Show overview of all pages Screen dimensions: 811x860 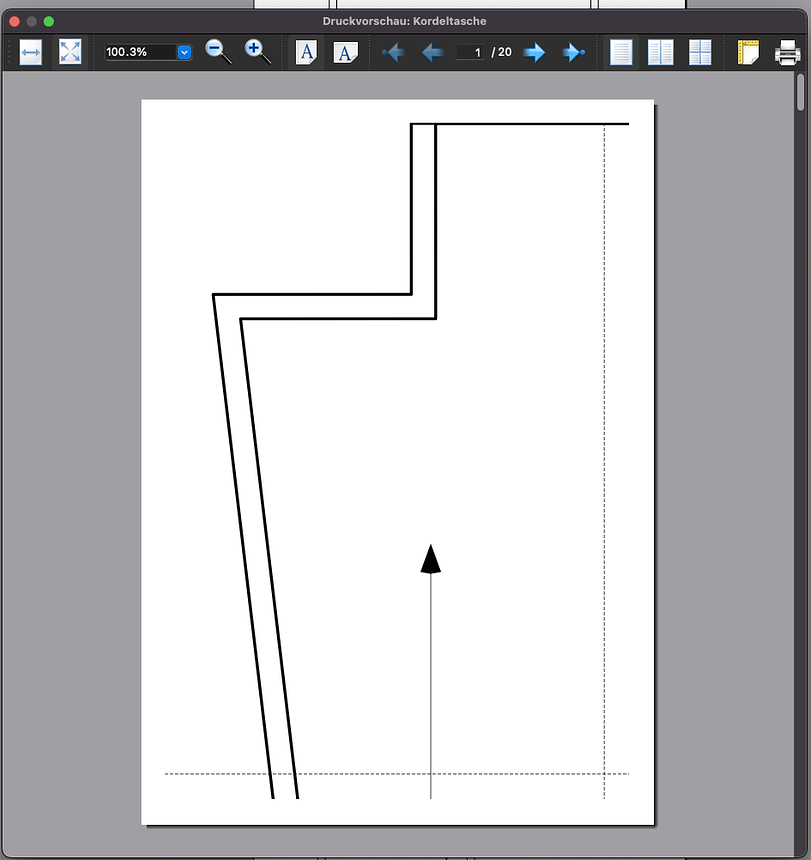[700, 52]
